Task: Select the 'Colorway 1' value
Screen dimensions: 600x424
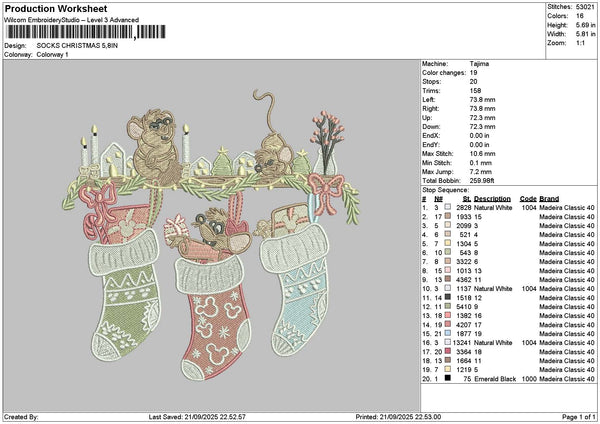Action: (52, 55)
